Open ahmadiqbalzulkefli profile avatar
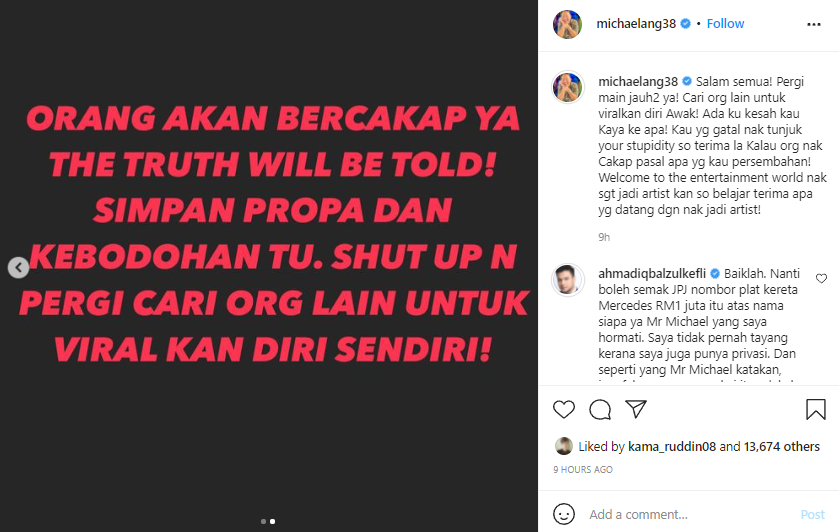The image size is (839, 532). click(567, 279)
